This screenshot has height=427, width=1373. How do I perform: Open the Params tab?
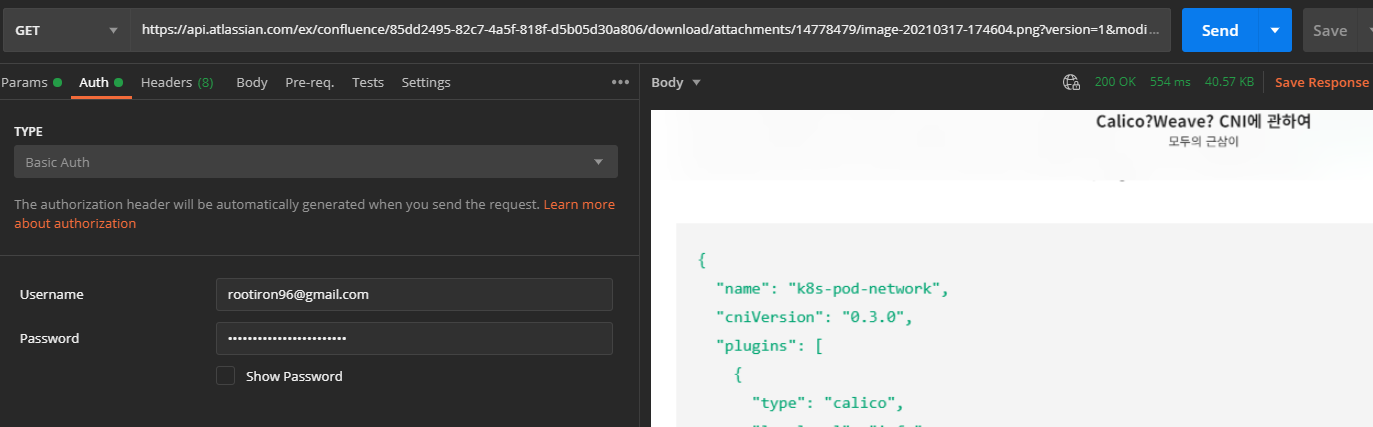point(31,82)
